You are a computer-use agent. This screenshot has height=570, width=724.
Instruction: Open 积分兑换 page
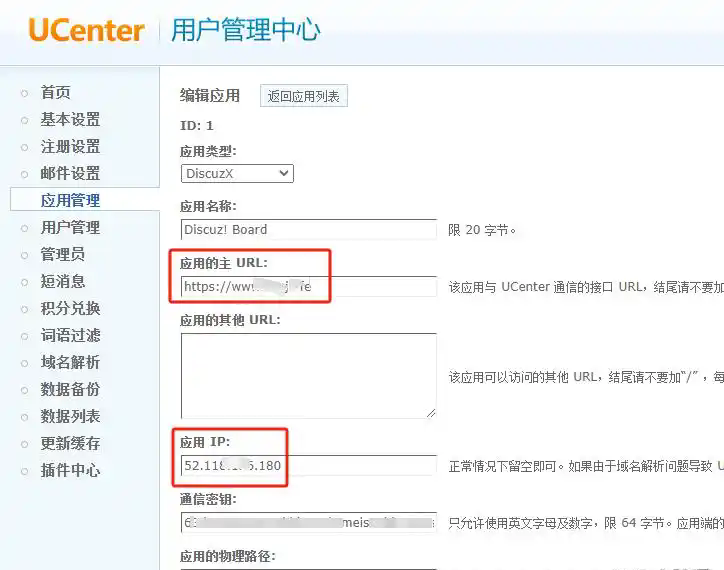pyautogui.click(x=70, y=309)
